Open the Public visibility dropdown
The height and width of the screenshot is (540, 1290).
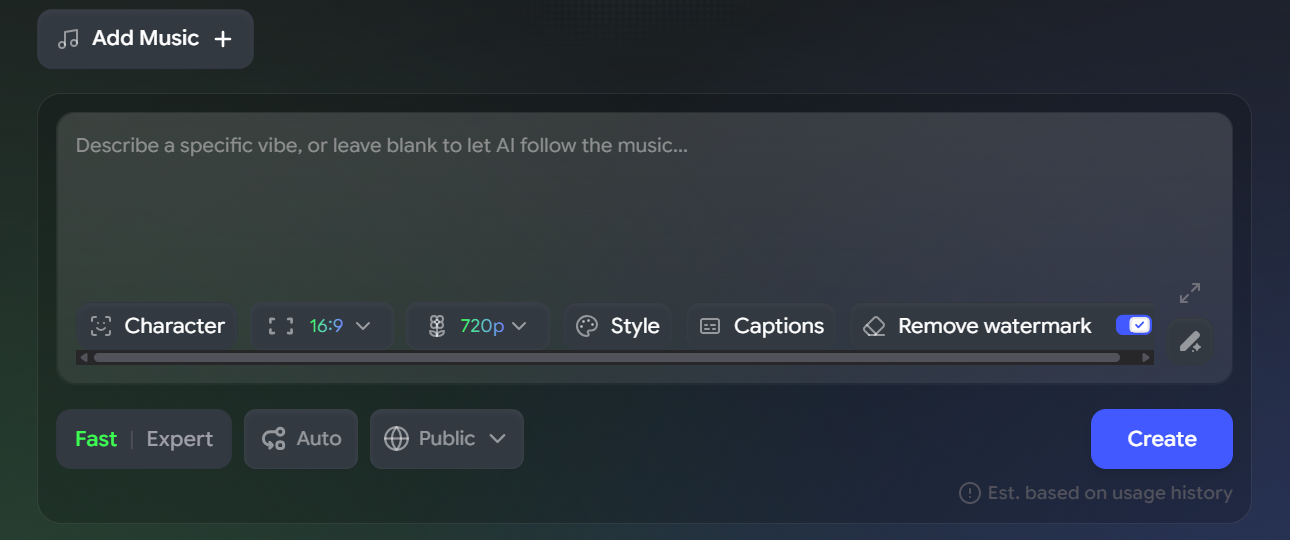pyautogui.click(x=447, y=439)
